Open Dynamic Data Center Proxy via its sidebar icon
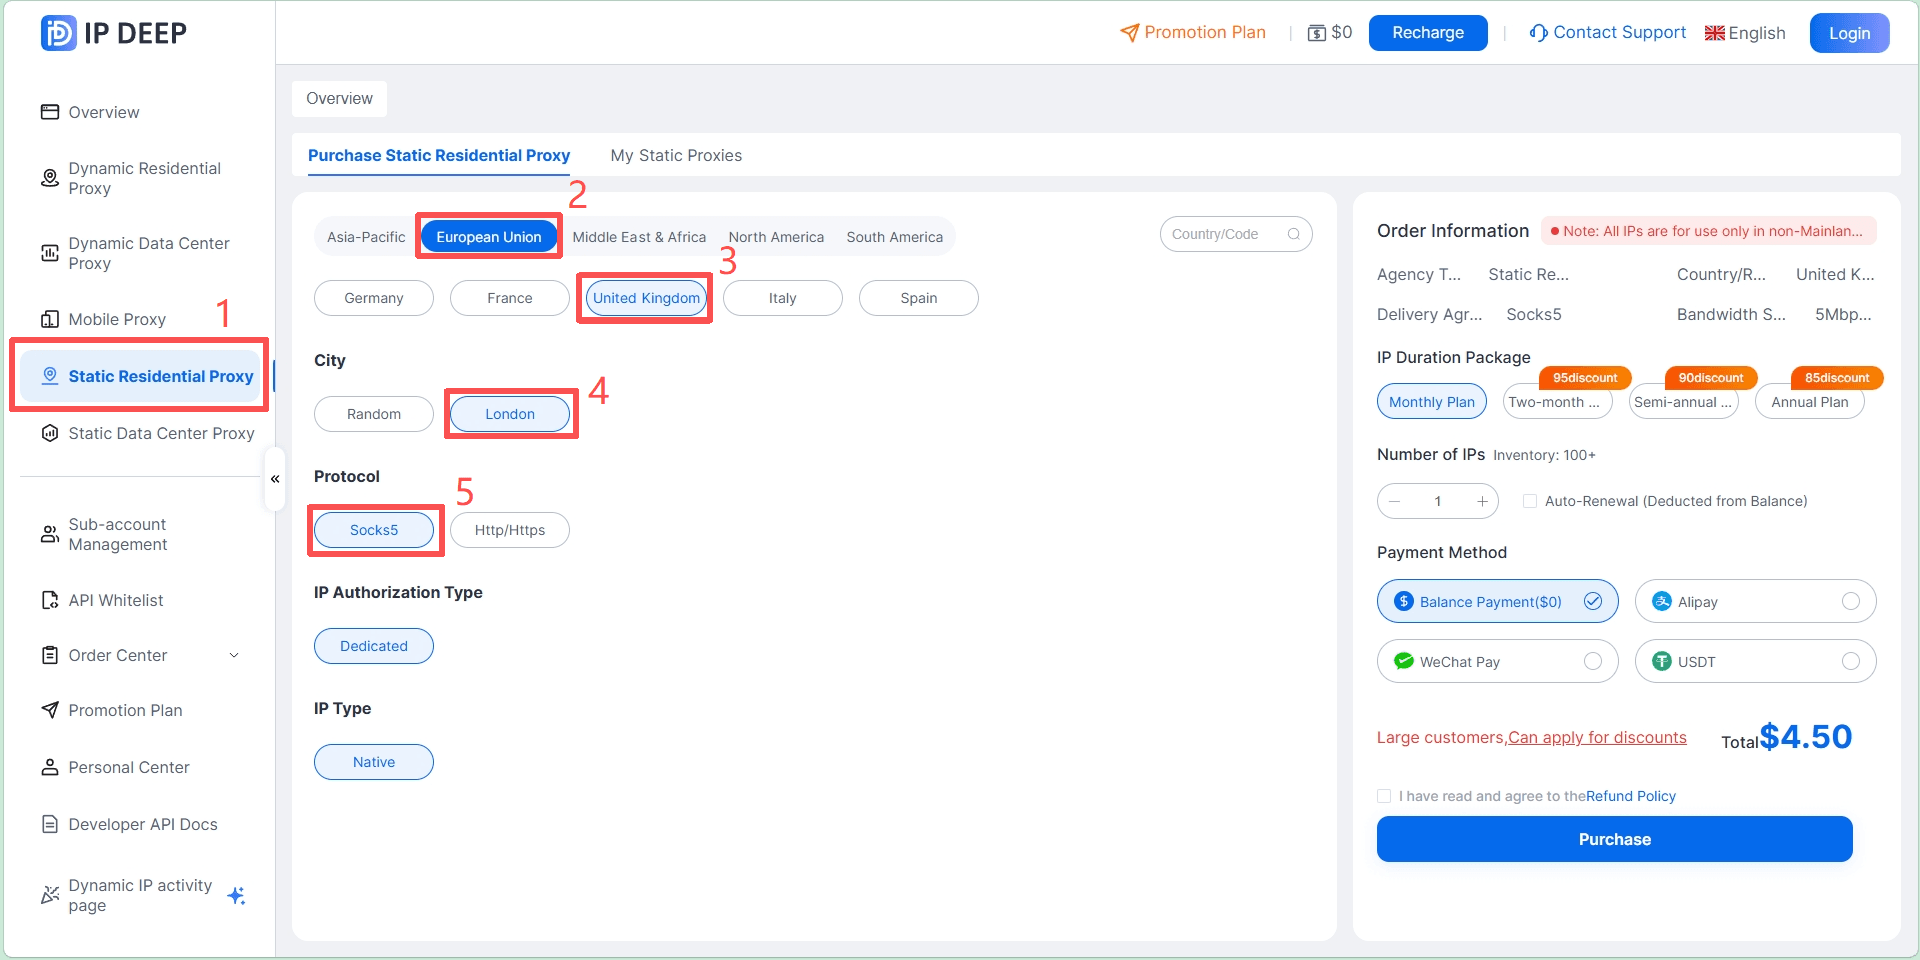This screenshot has width=1920, height=960. (50, 253)
